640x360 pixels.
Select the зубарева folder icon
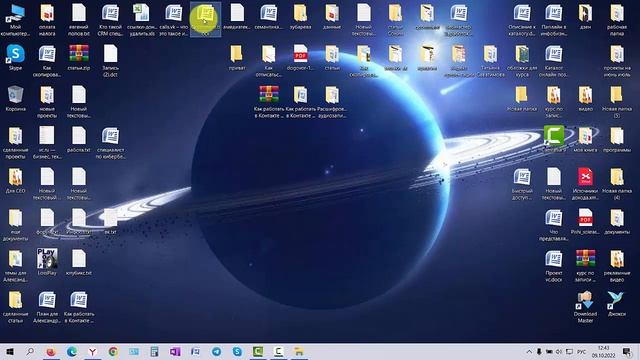300,16
